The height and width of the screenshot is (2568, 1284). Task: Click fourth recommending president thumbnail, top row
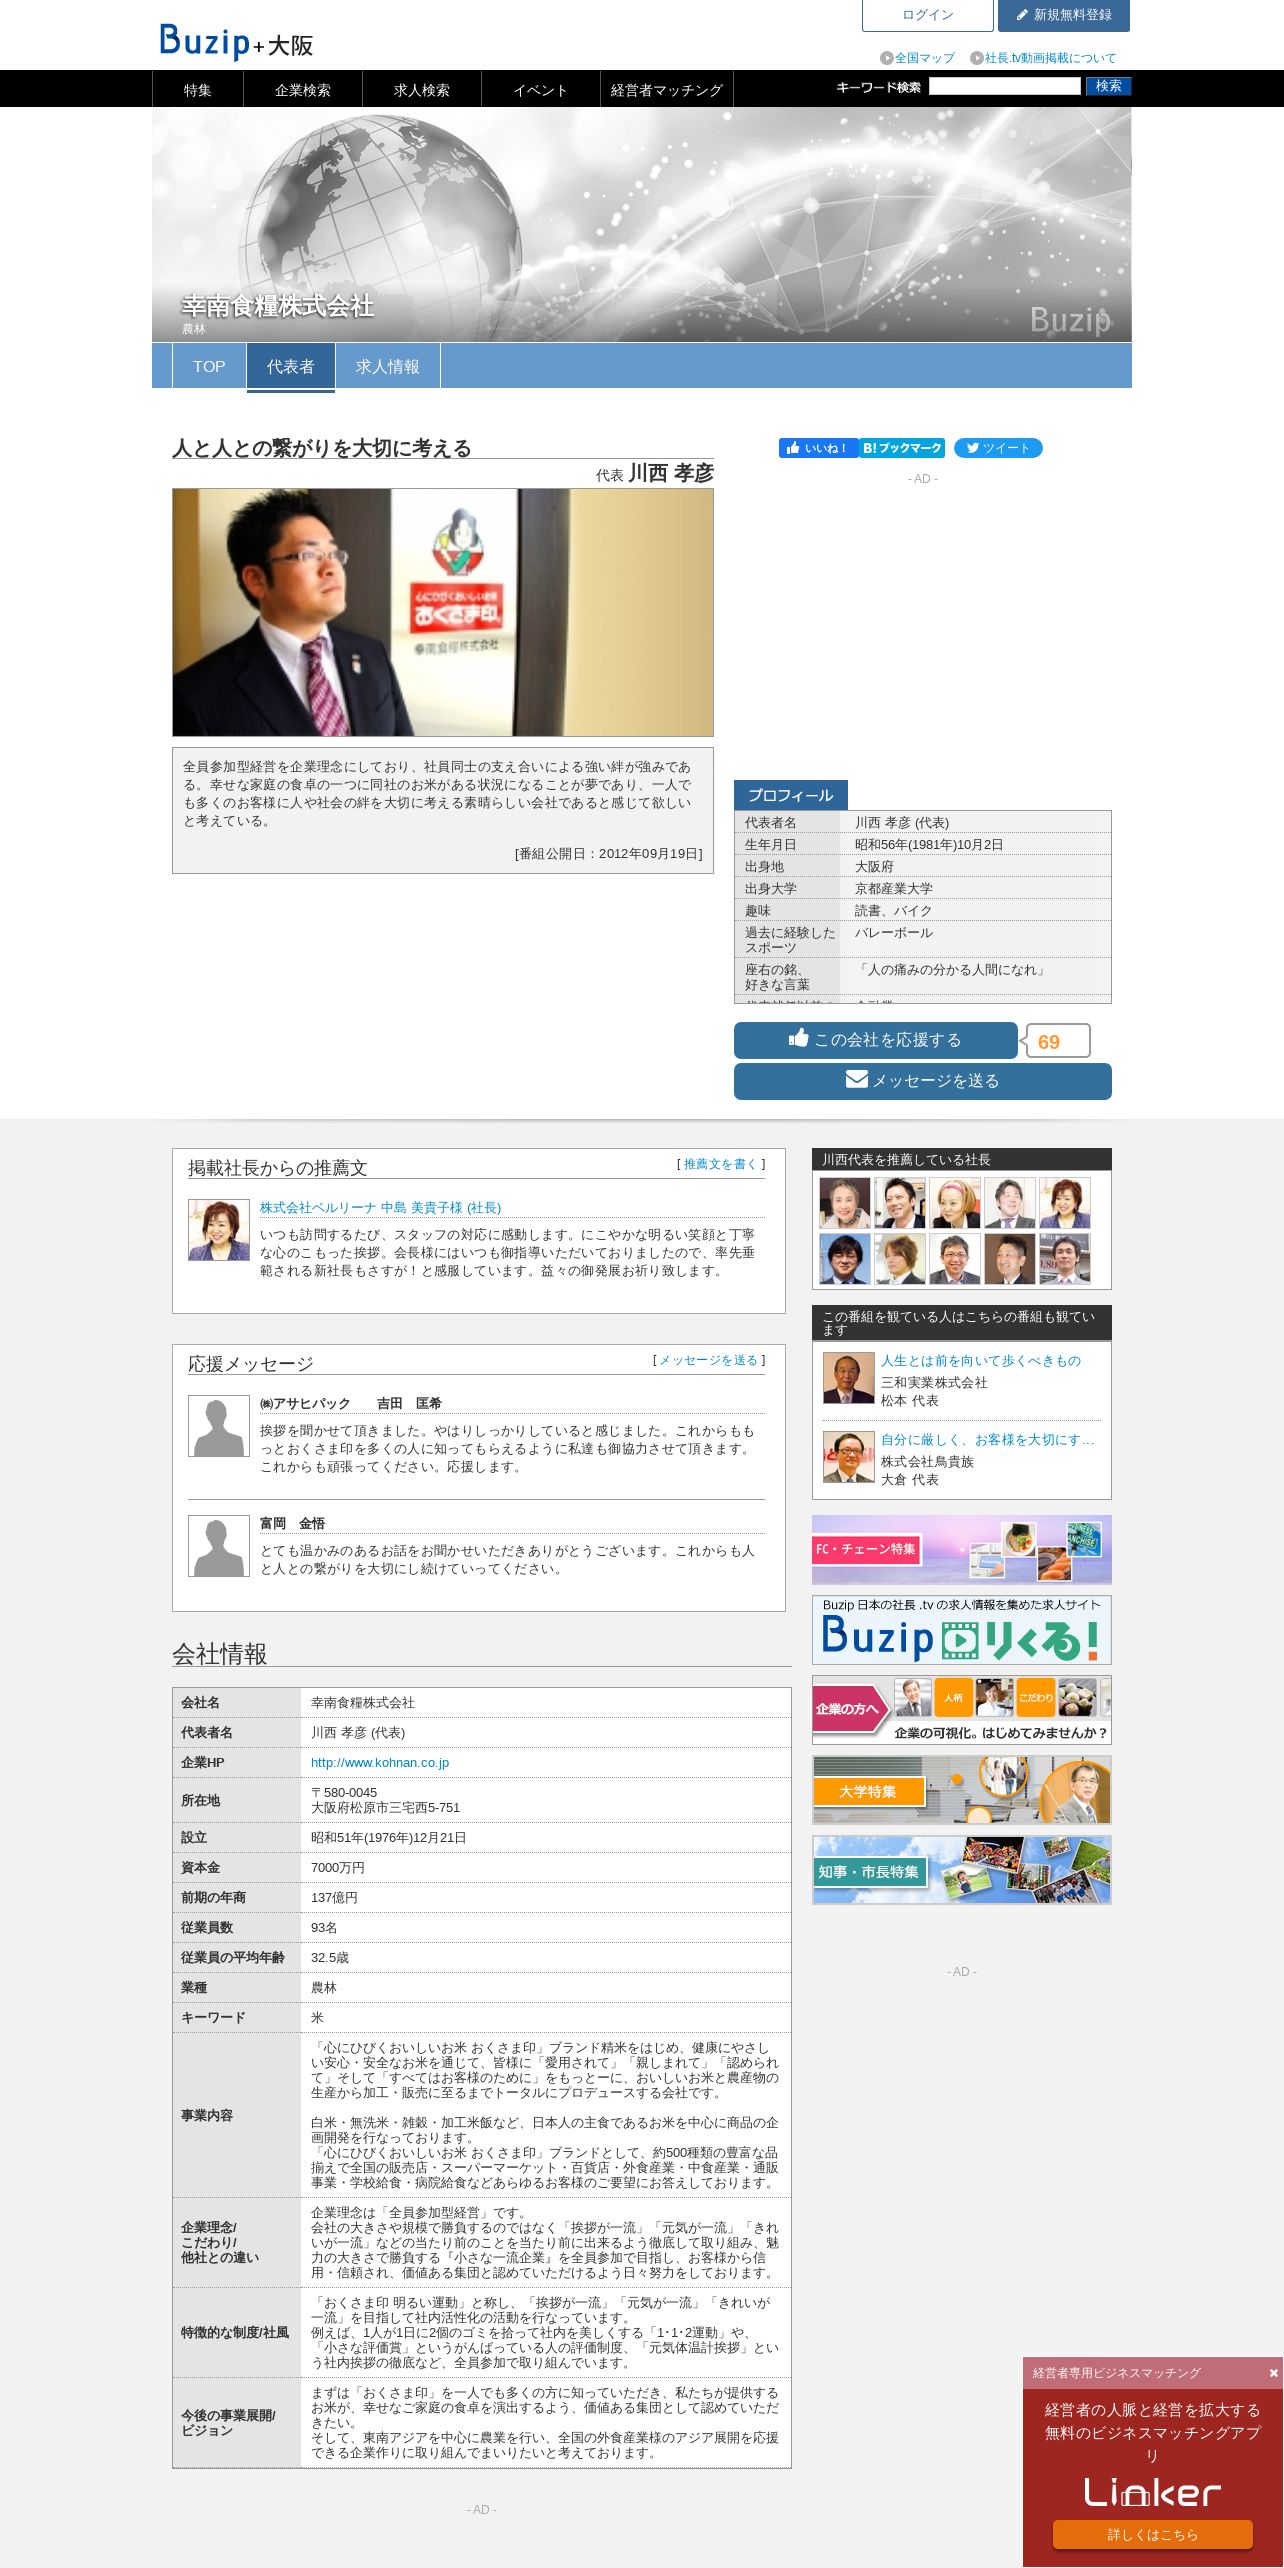(x=1009, y=1202)
